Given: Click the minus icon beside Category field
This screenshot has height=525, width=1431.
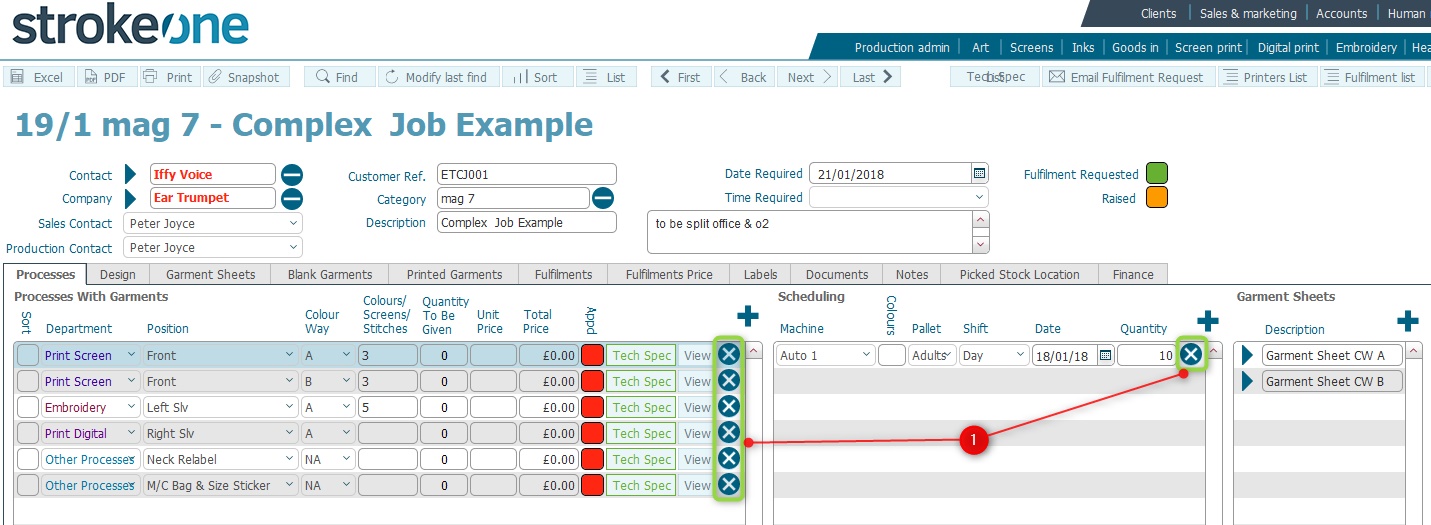Looking at the screenshot, I should (x=603, y=198).
